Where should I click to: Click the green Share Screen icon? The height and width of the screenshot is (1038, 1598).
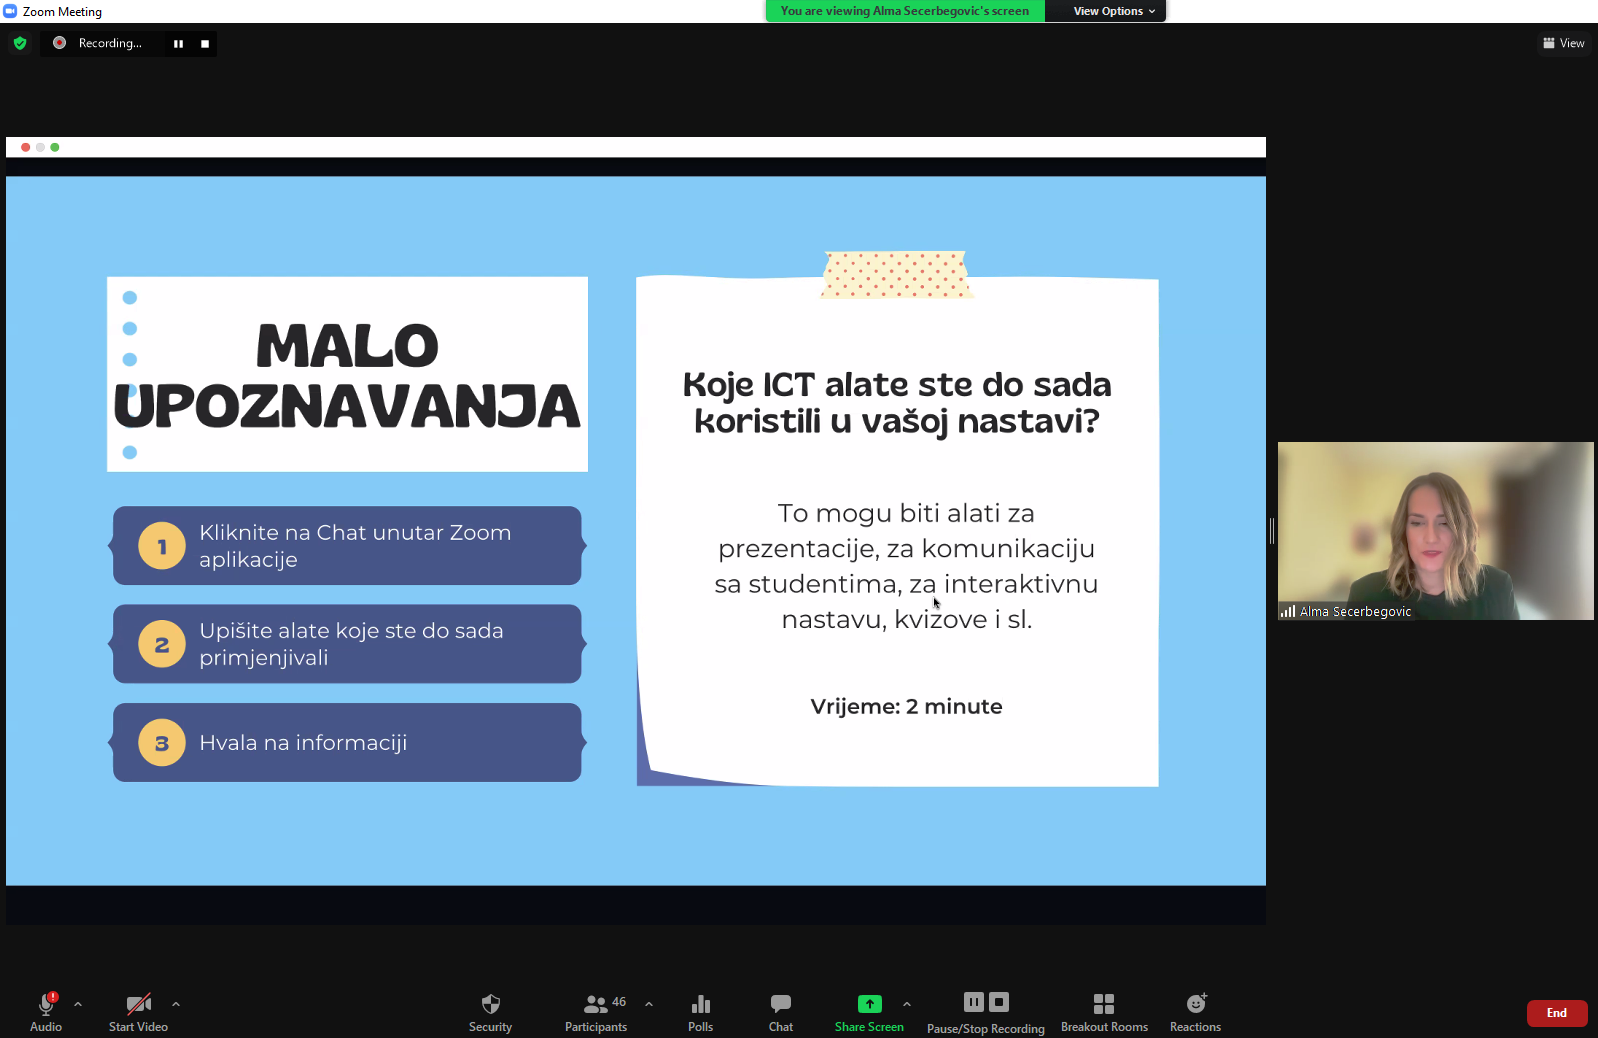pyautogui.click(x=869, y=1004)
